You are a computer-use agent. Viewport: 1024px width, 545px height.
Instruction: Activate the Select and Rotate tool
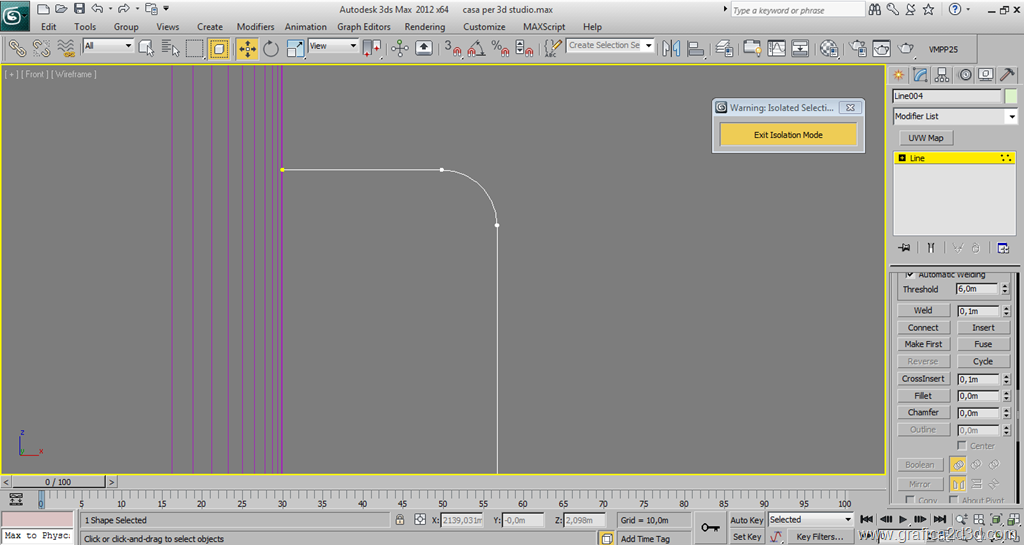point(271,48)
